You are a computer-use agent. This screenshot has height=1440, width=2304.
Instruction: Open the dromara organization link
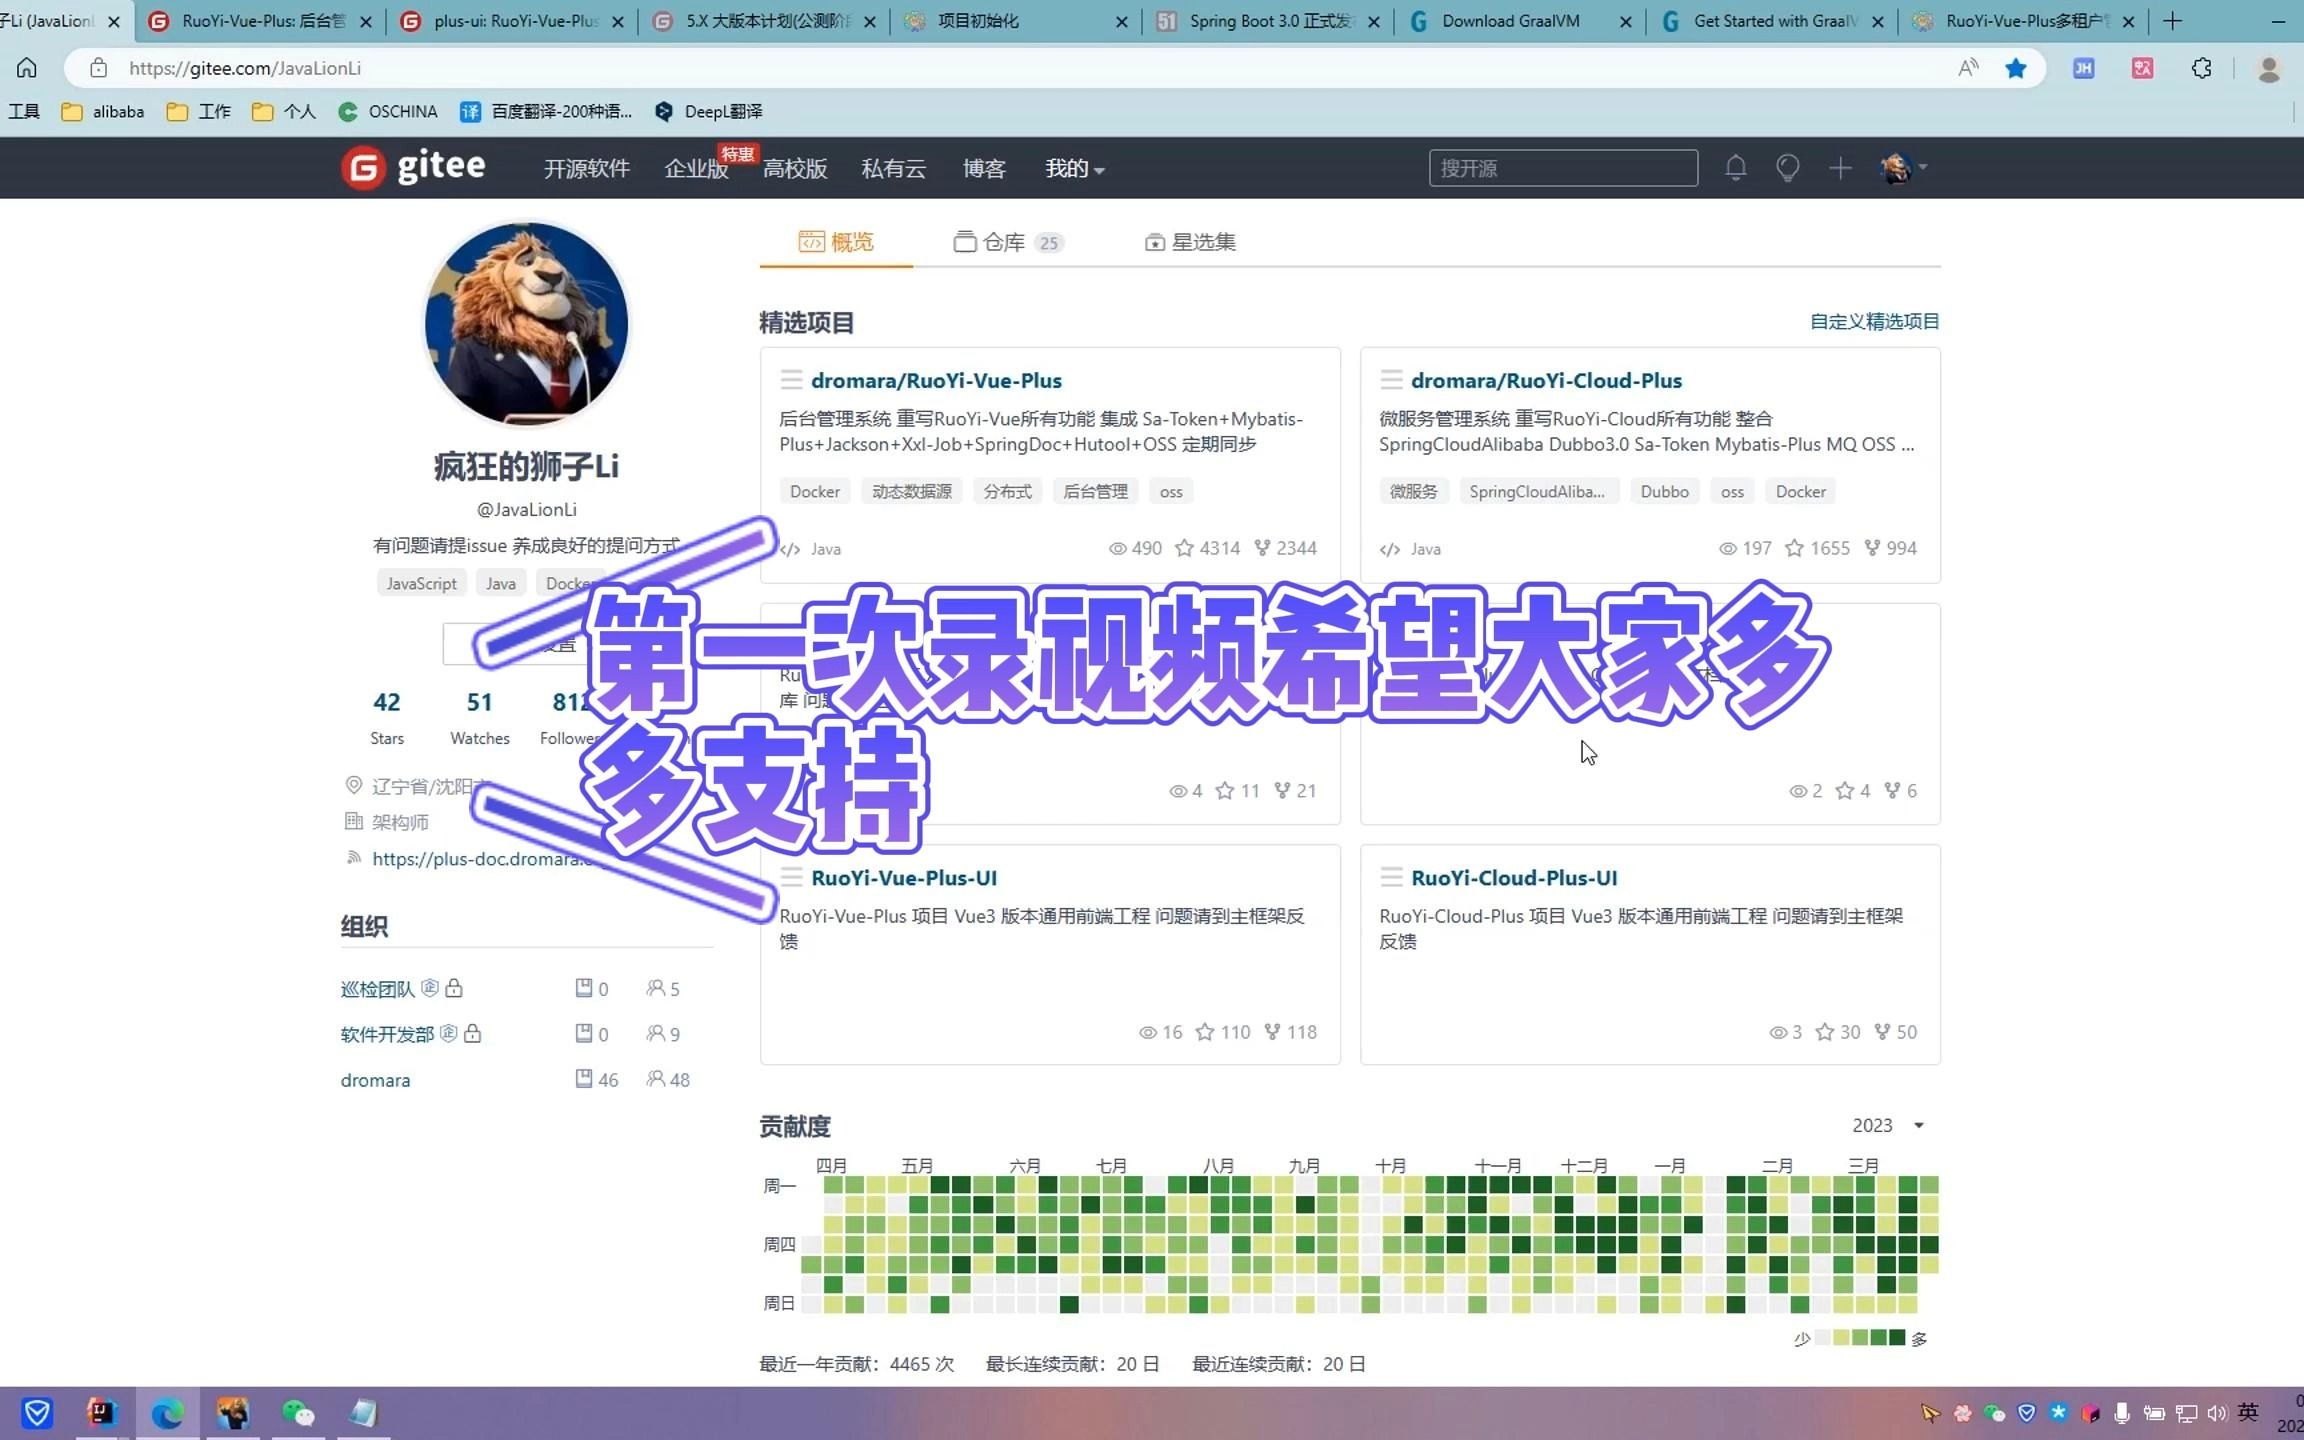click(x=375, y=1080)
